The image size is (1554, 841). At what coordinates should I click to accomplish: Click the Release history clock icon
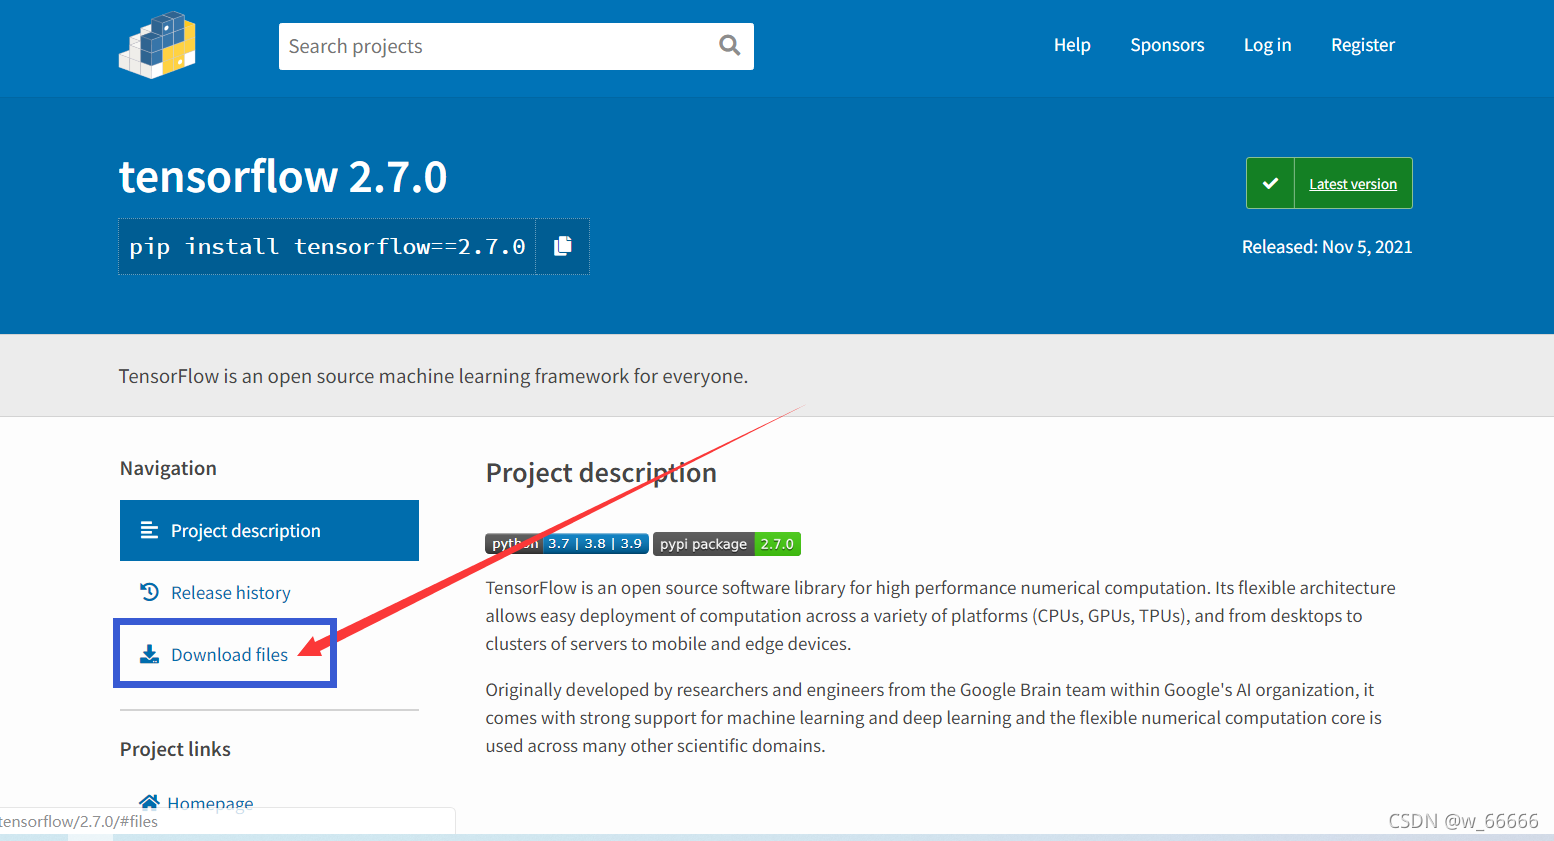149,592
